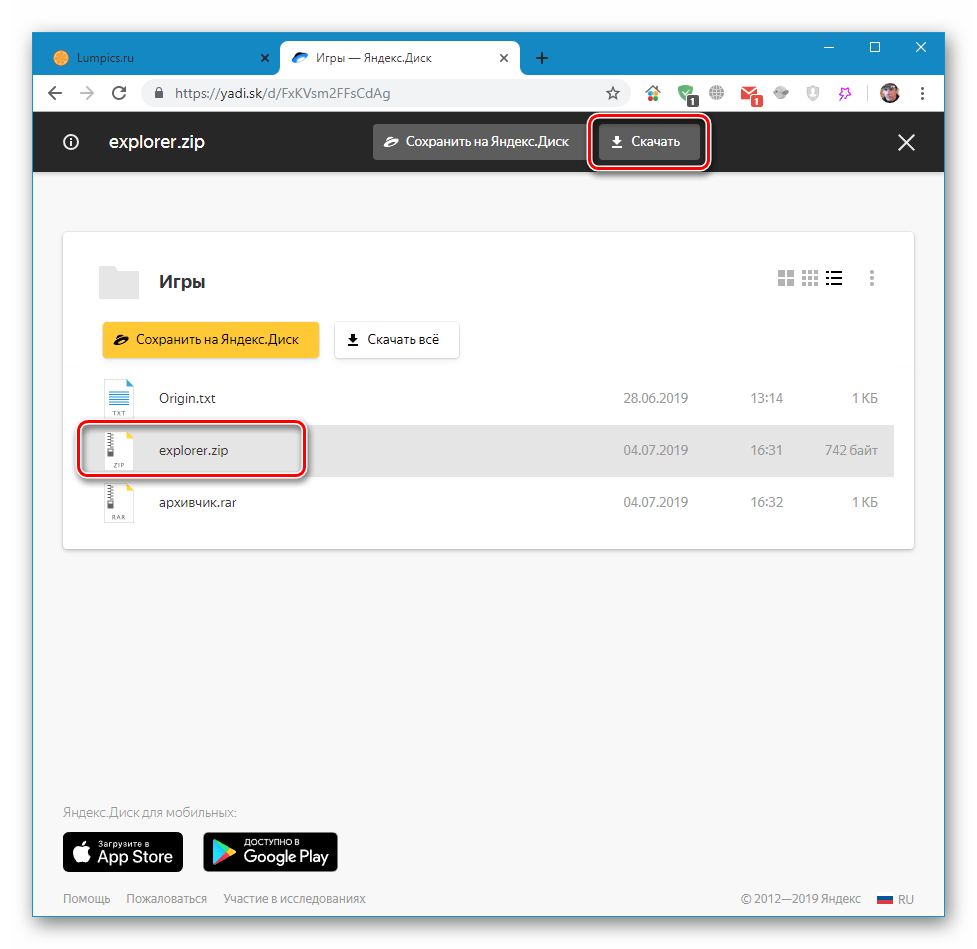Switch to large tiles view
Image resolution: width=977 pixels, height=949 pixels.
786,278
